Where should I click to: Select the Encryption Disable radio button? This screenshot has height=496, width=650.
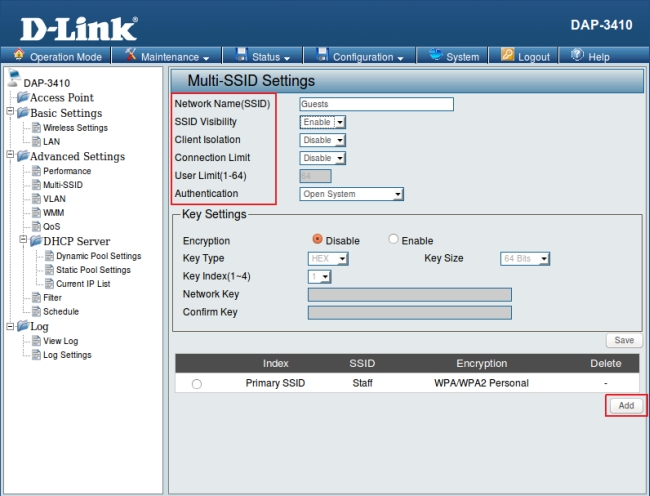[x=318, y=240]
